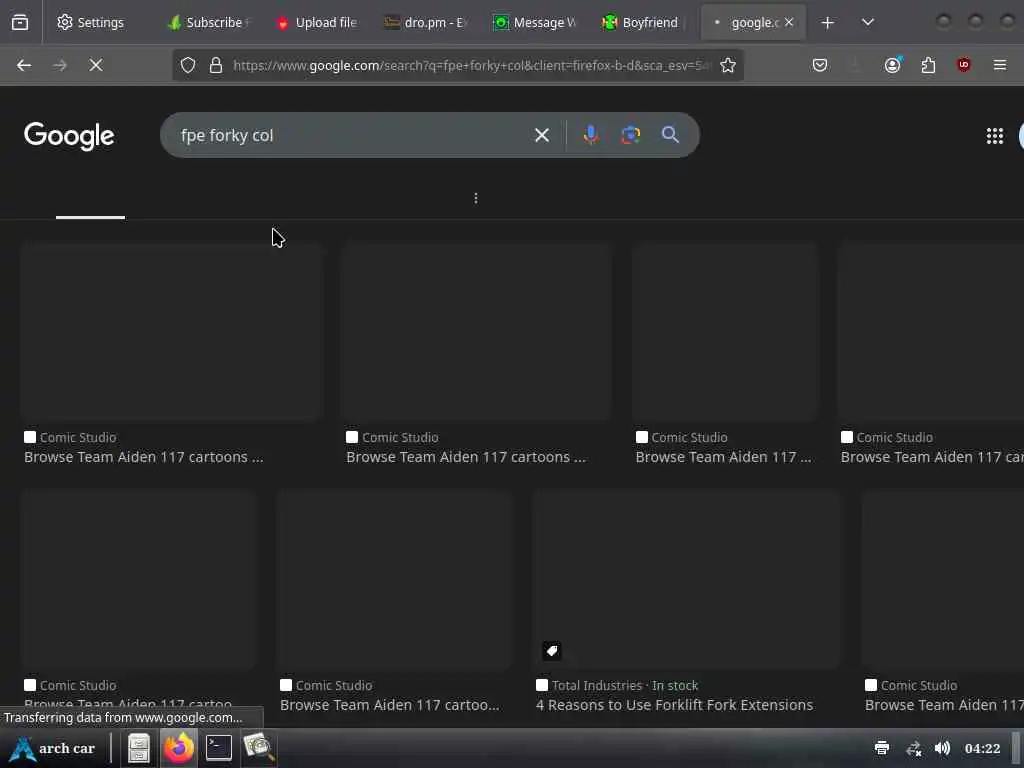Click the 04:22 clock
The width and height of the screenshot is (1024, 768).
click(982, 748)
